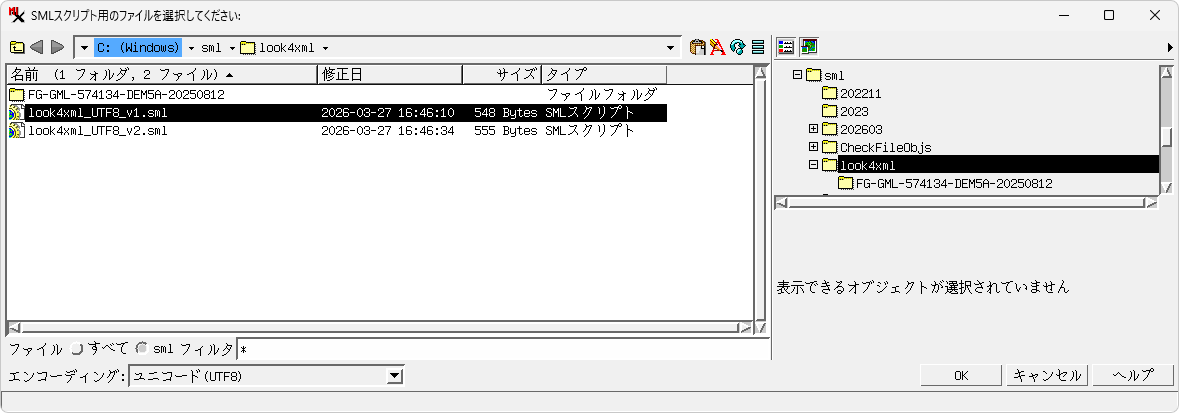Select the すべて file type radio button

pyautogui.click(x=78, y=349)
